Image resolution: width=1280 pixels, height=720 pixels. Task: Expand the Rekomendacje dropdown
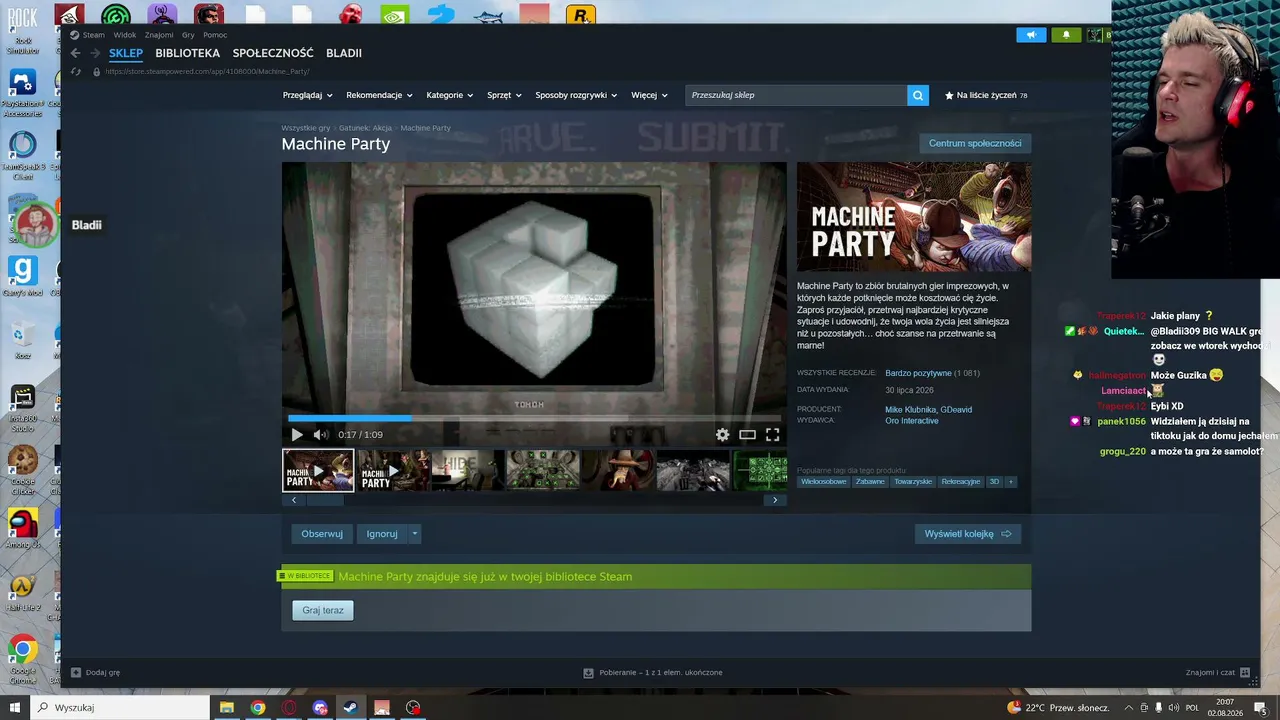tap(380, 95)
